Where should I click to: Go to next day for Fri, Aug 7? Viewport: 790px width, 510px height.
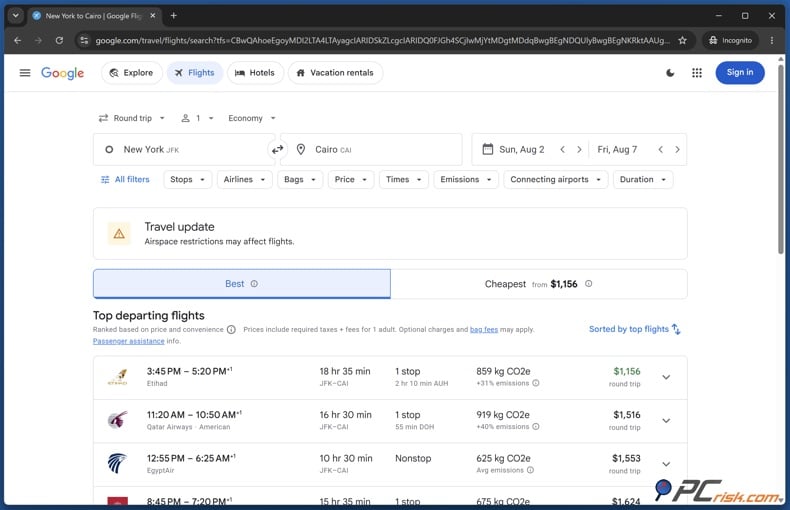[x=678, y=150]
